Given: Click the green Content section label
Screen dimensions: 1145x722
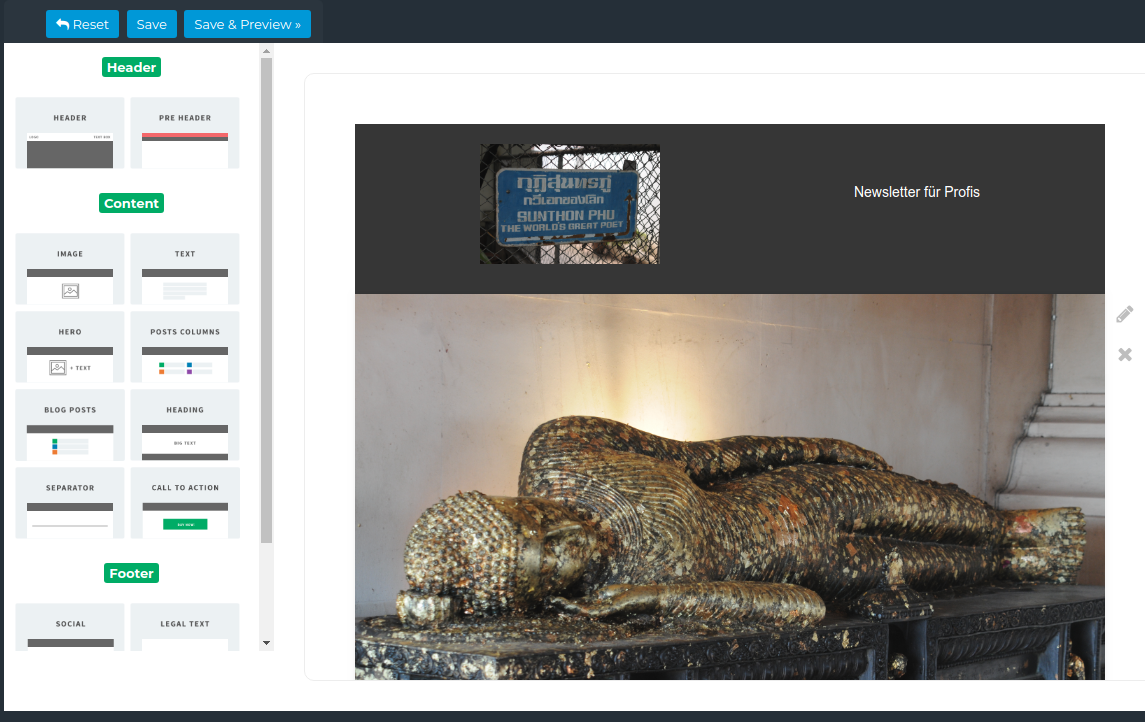Looking at the screenshot, I should tap(131, 203).
